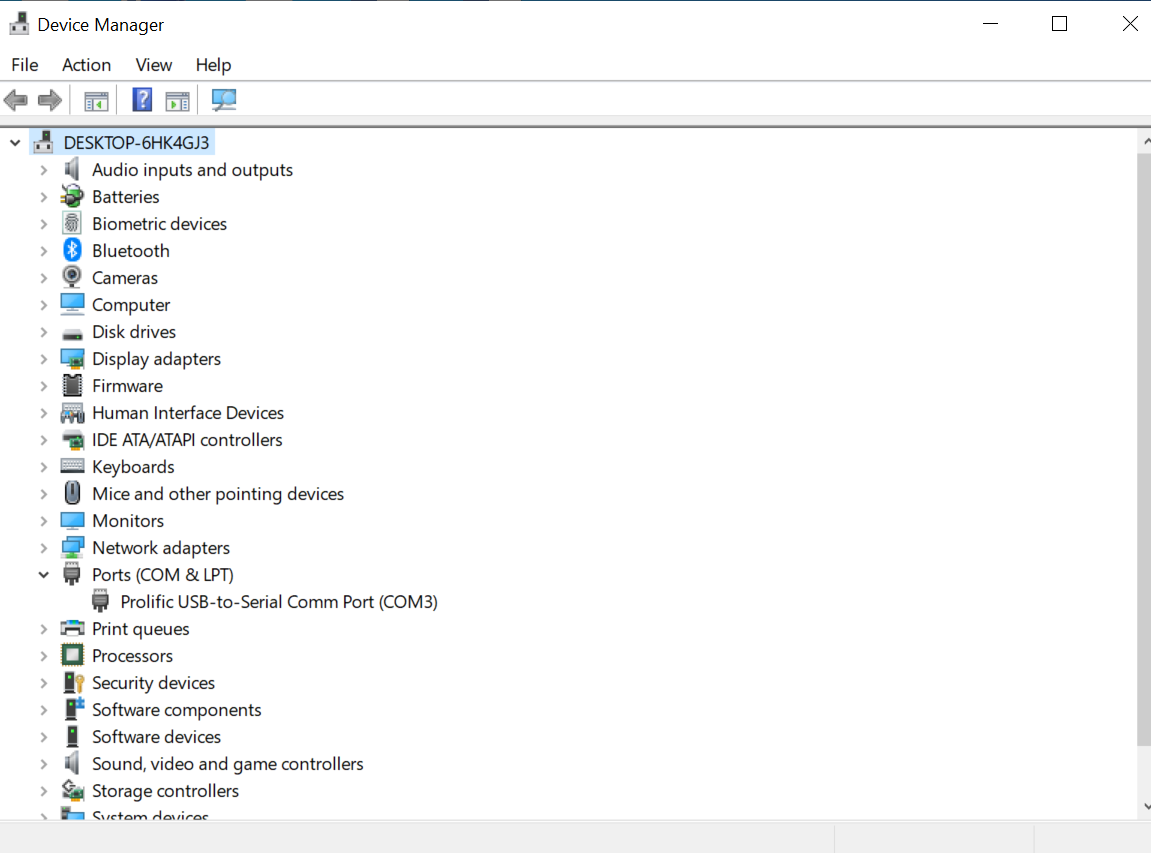Select the Sound, video and game controllers entry
1151x853 pixels.
point(228,764)
